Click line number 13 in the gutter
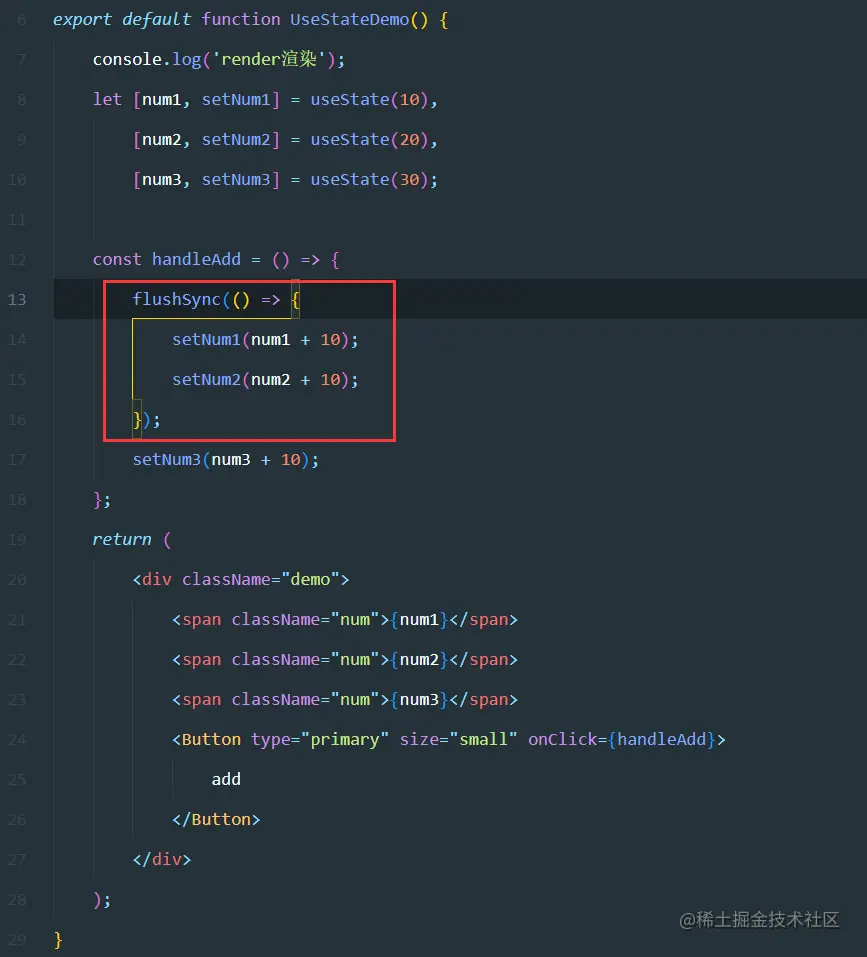867x957 pixels. [x=17, y=300]
